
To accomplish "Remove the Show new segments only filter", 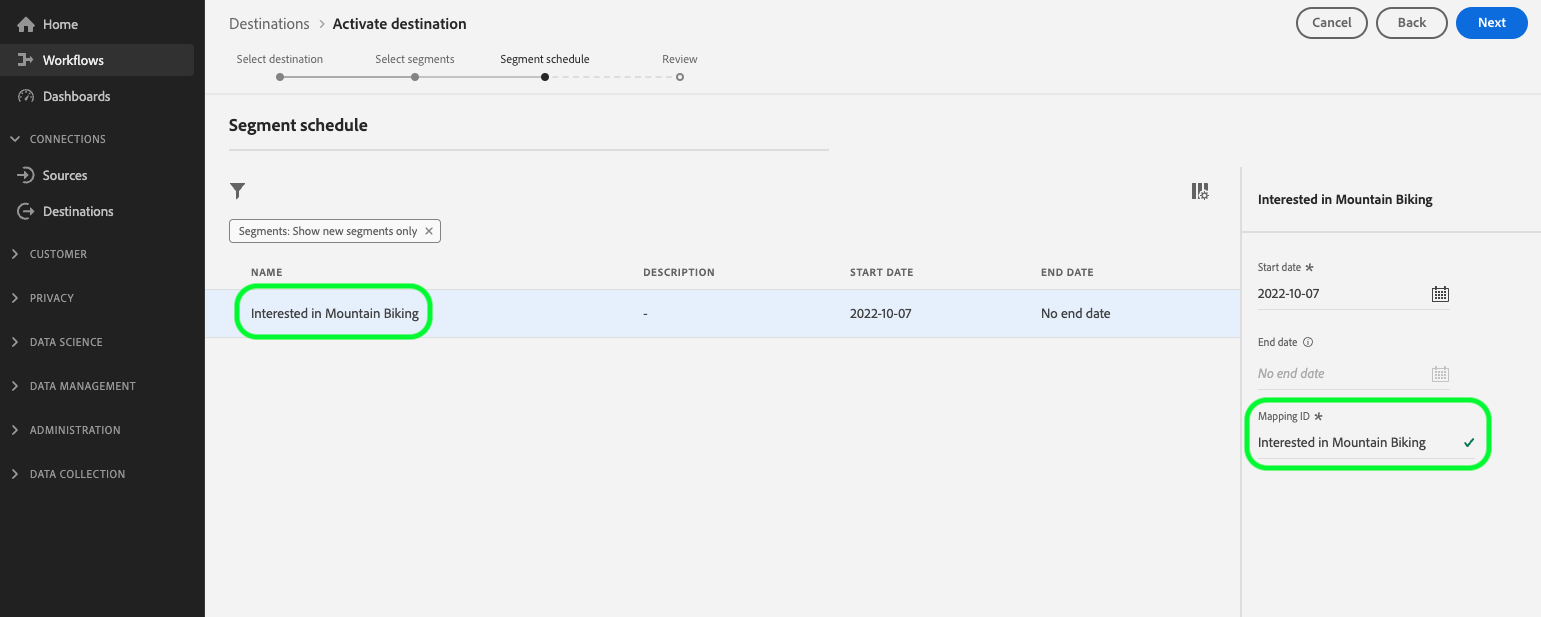I will pyautogui.click(x=429, y=231).
